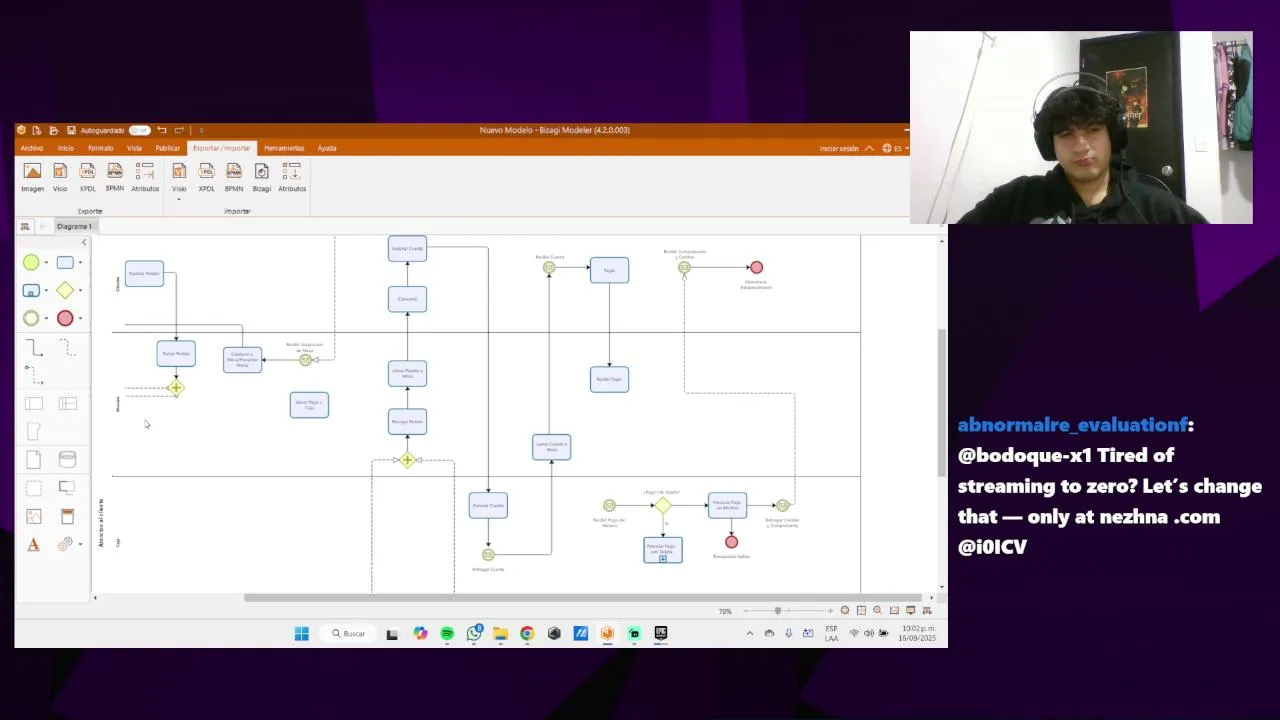This screenshot has width=1280, height=720.
Task: Adjust the zoom slider handle
Action: tap(778, 610)
